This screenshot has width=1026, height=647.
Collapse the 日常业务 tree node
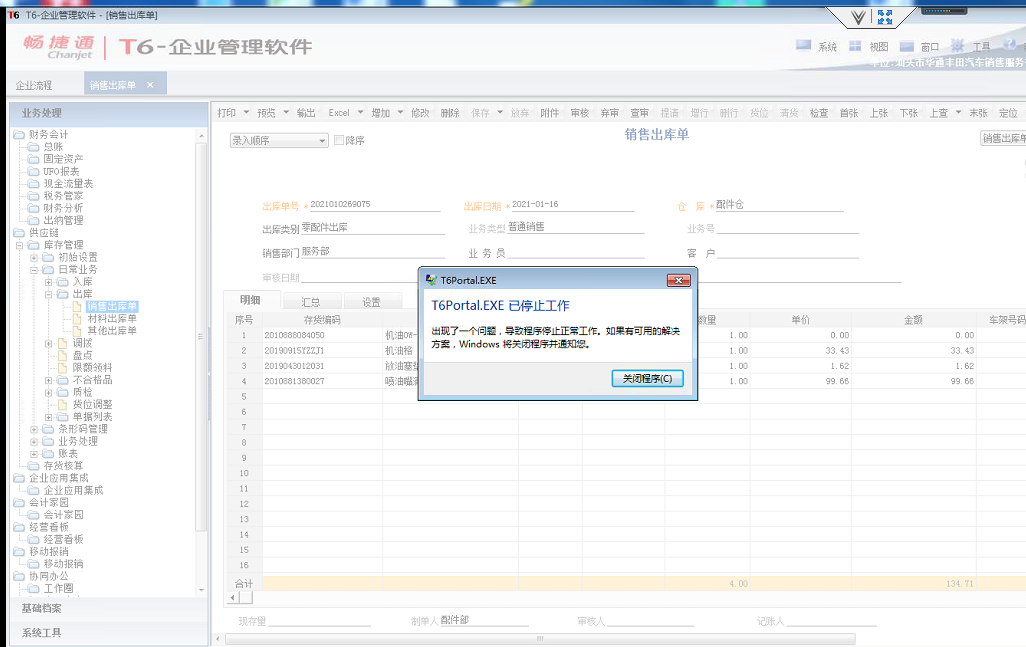pyautogui.click(x=34, y=270)
